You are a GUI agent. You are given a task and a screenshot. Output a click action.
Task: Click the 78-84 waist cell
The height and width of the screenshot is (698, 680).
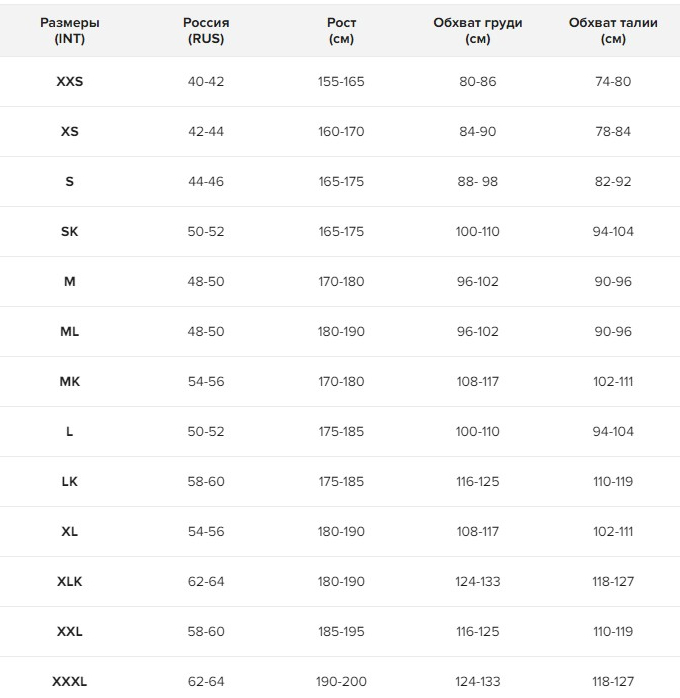(x=613, y=131)
